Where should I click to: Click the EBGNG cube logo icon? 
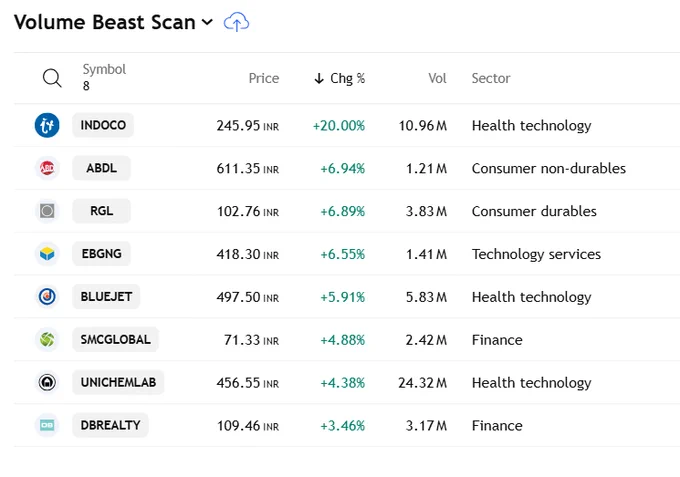(47, 254)
